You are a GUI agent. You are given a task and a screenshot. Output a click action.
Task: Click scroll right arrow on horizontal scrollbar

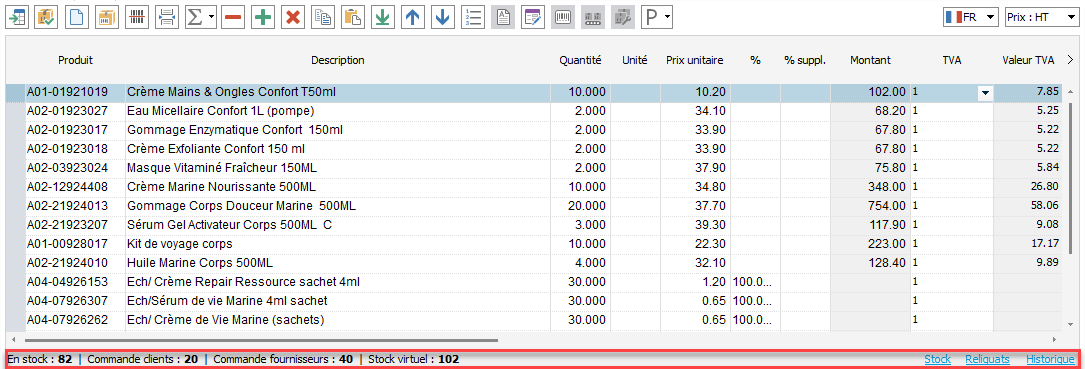click(1055, 340)
